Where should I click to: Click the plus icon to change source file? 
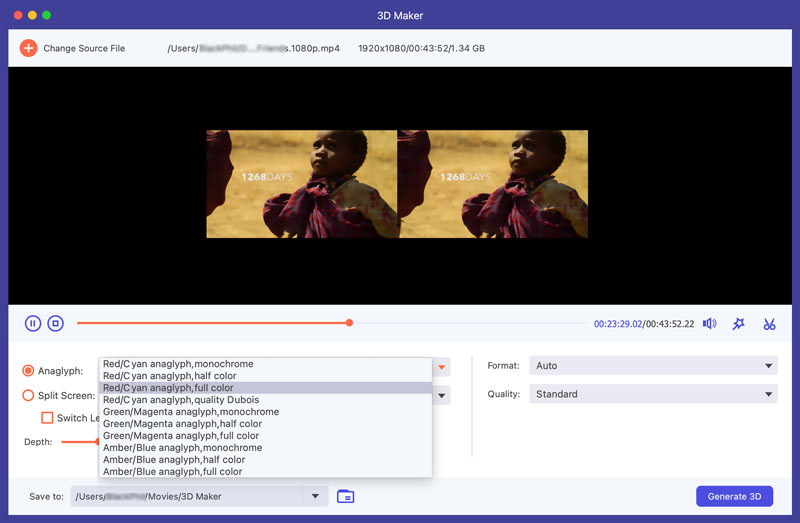pos(28,48)
